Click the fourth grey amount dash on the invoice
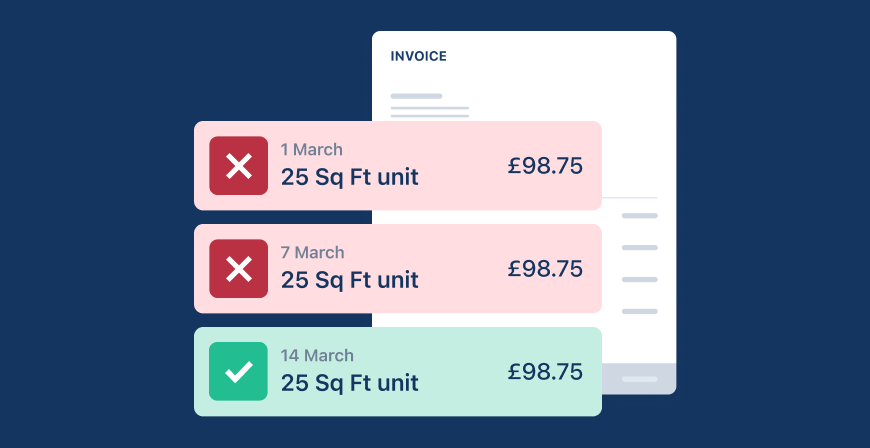Screen dimensions: 870x448 click(x=640, y=312)
